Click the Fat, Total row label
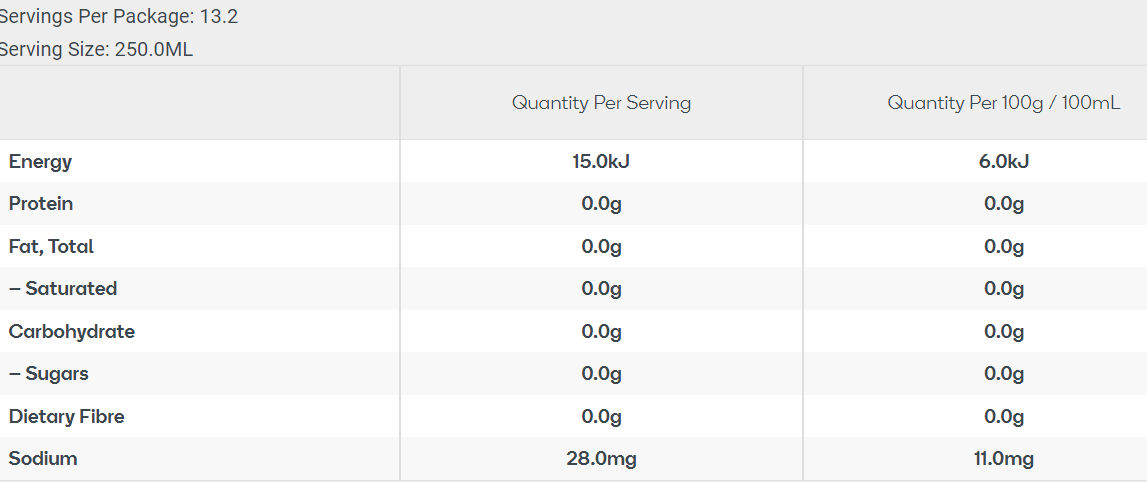 (x=51, y=246)
